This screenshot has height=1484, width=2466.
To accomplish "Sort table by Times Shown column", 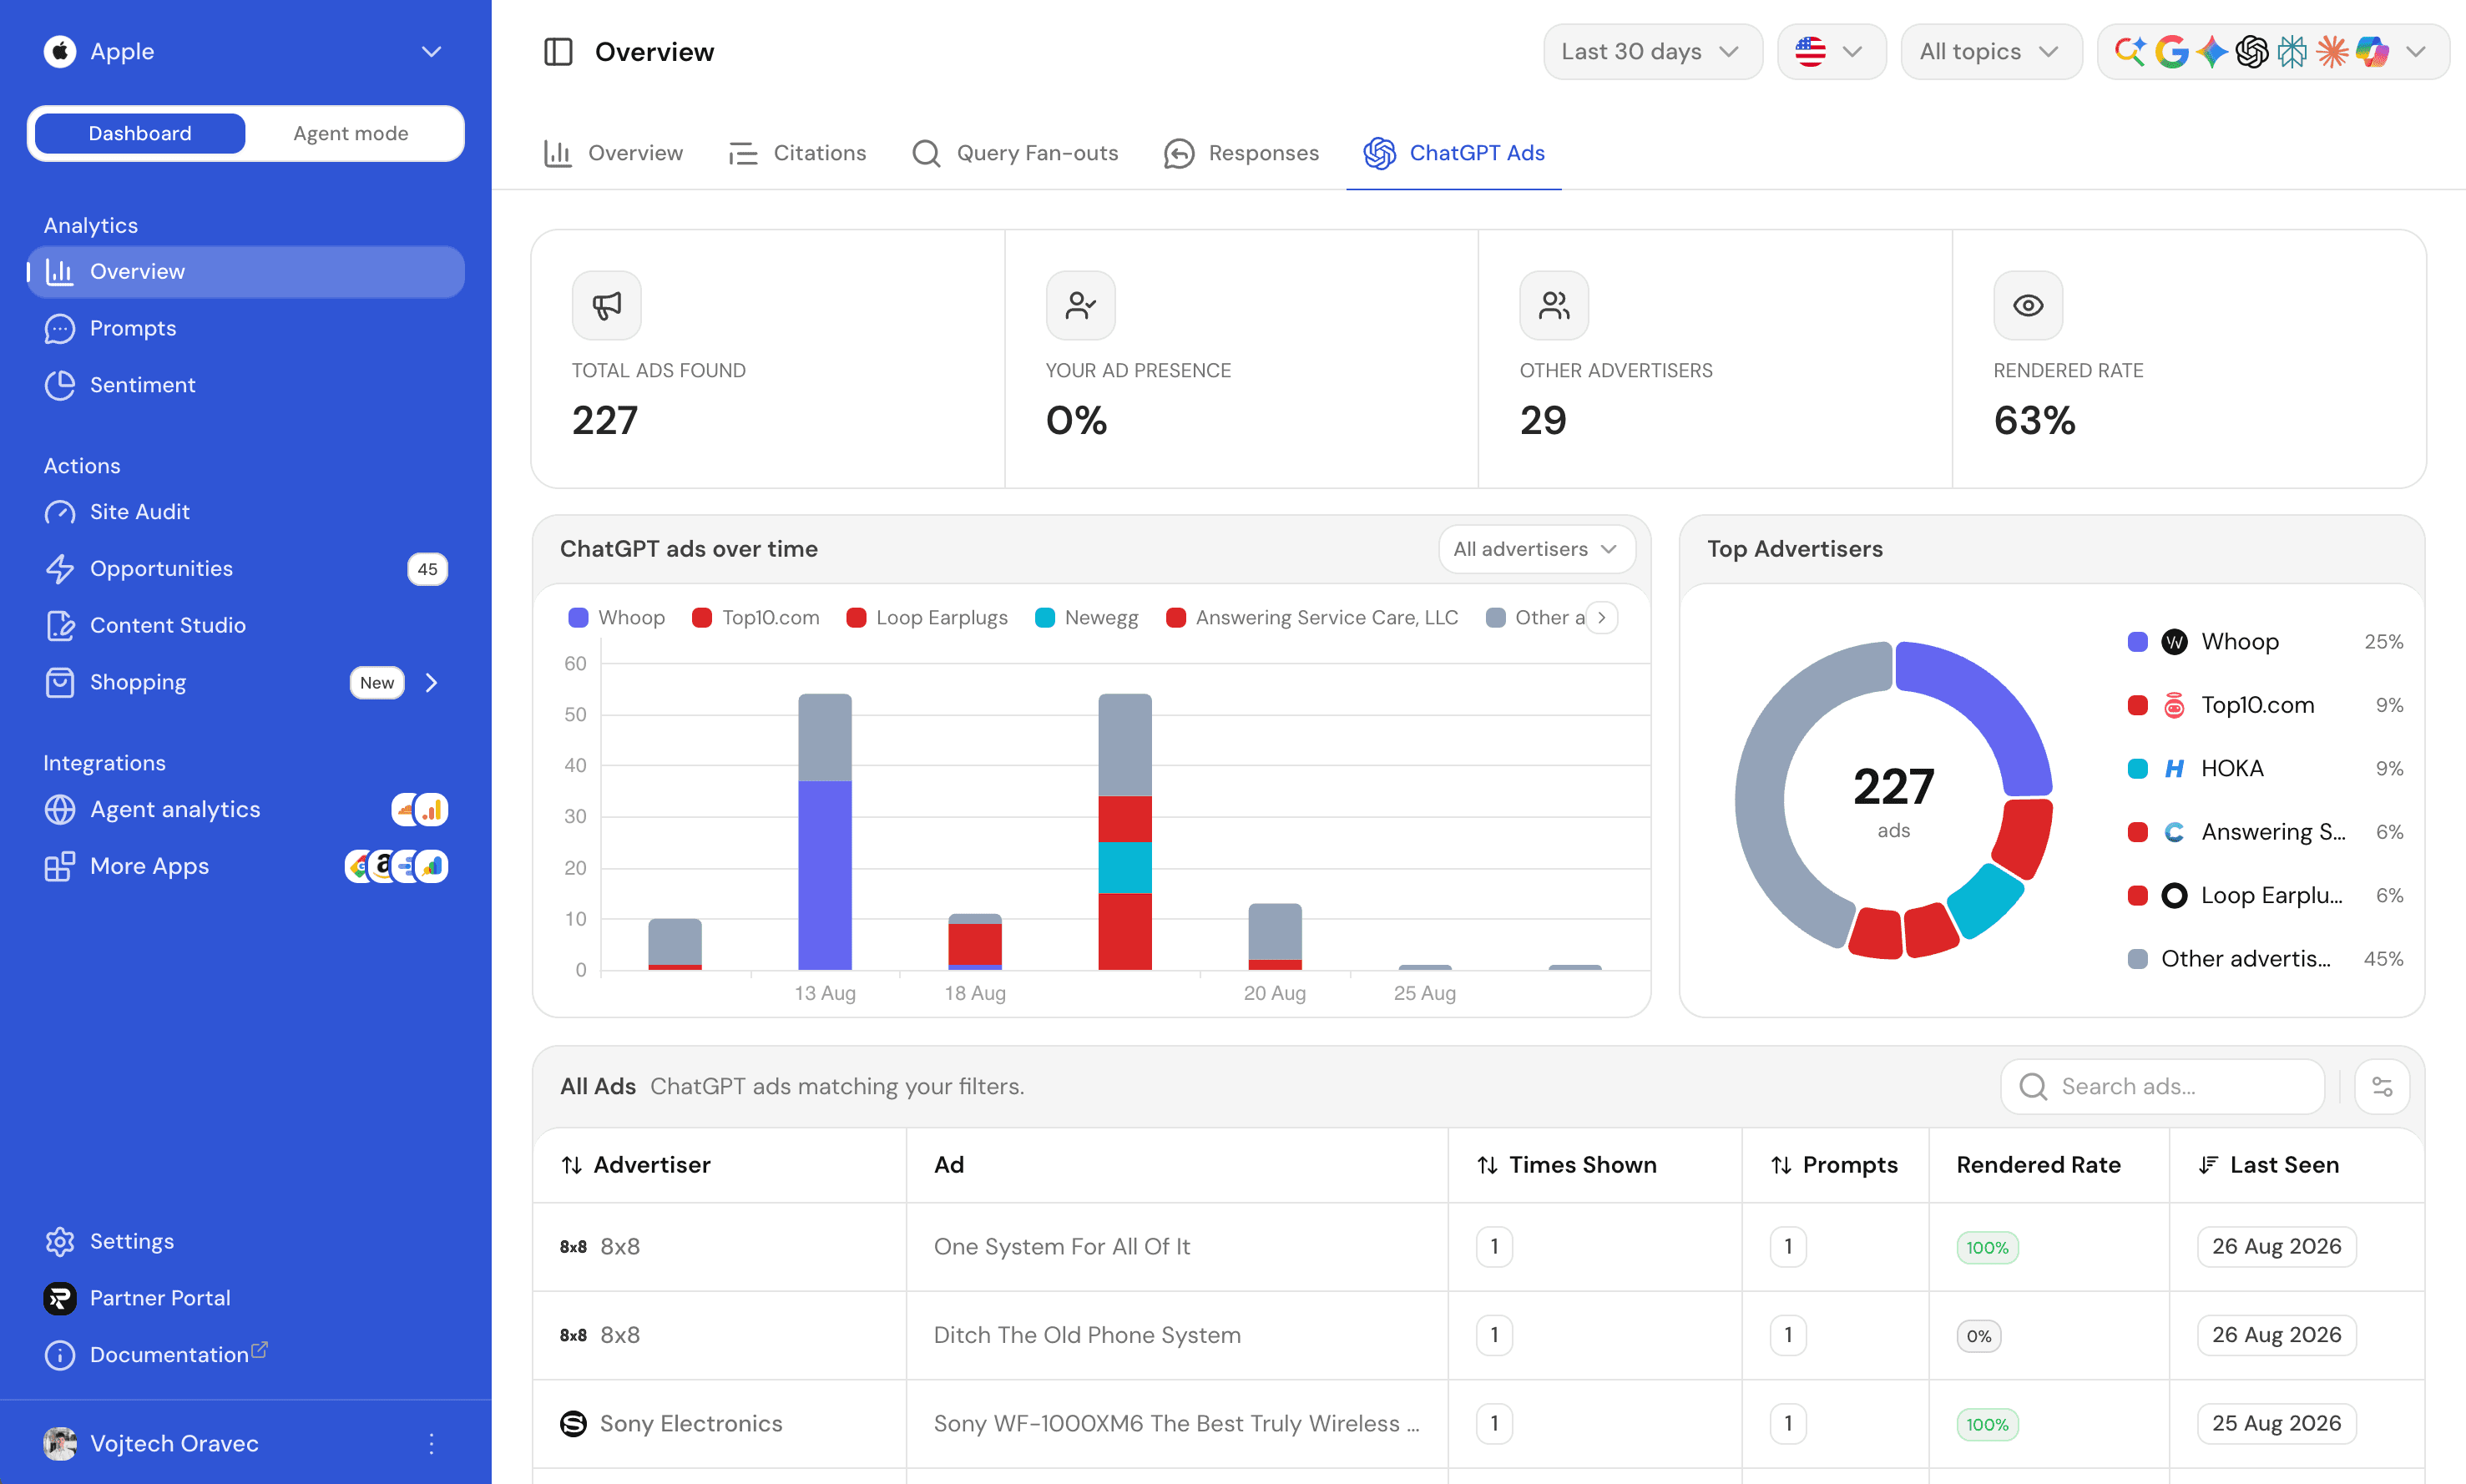I will (x=1567, y=1165).
